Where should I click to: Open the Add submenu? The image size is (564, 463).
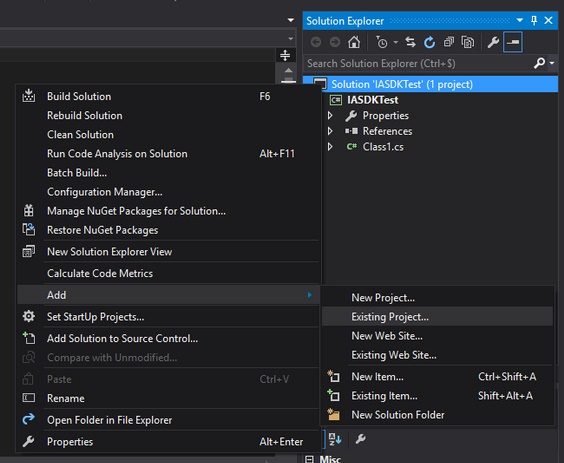pos(168,295)
